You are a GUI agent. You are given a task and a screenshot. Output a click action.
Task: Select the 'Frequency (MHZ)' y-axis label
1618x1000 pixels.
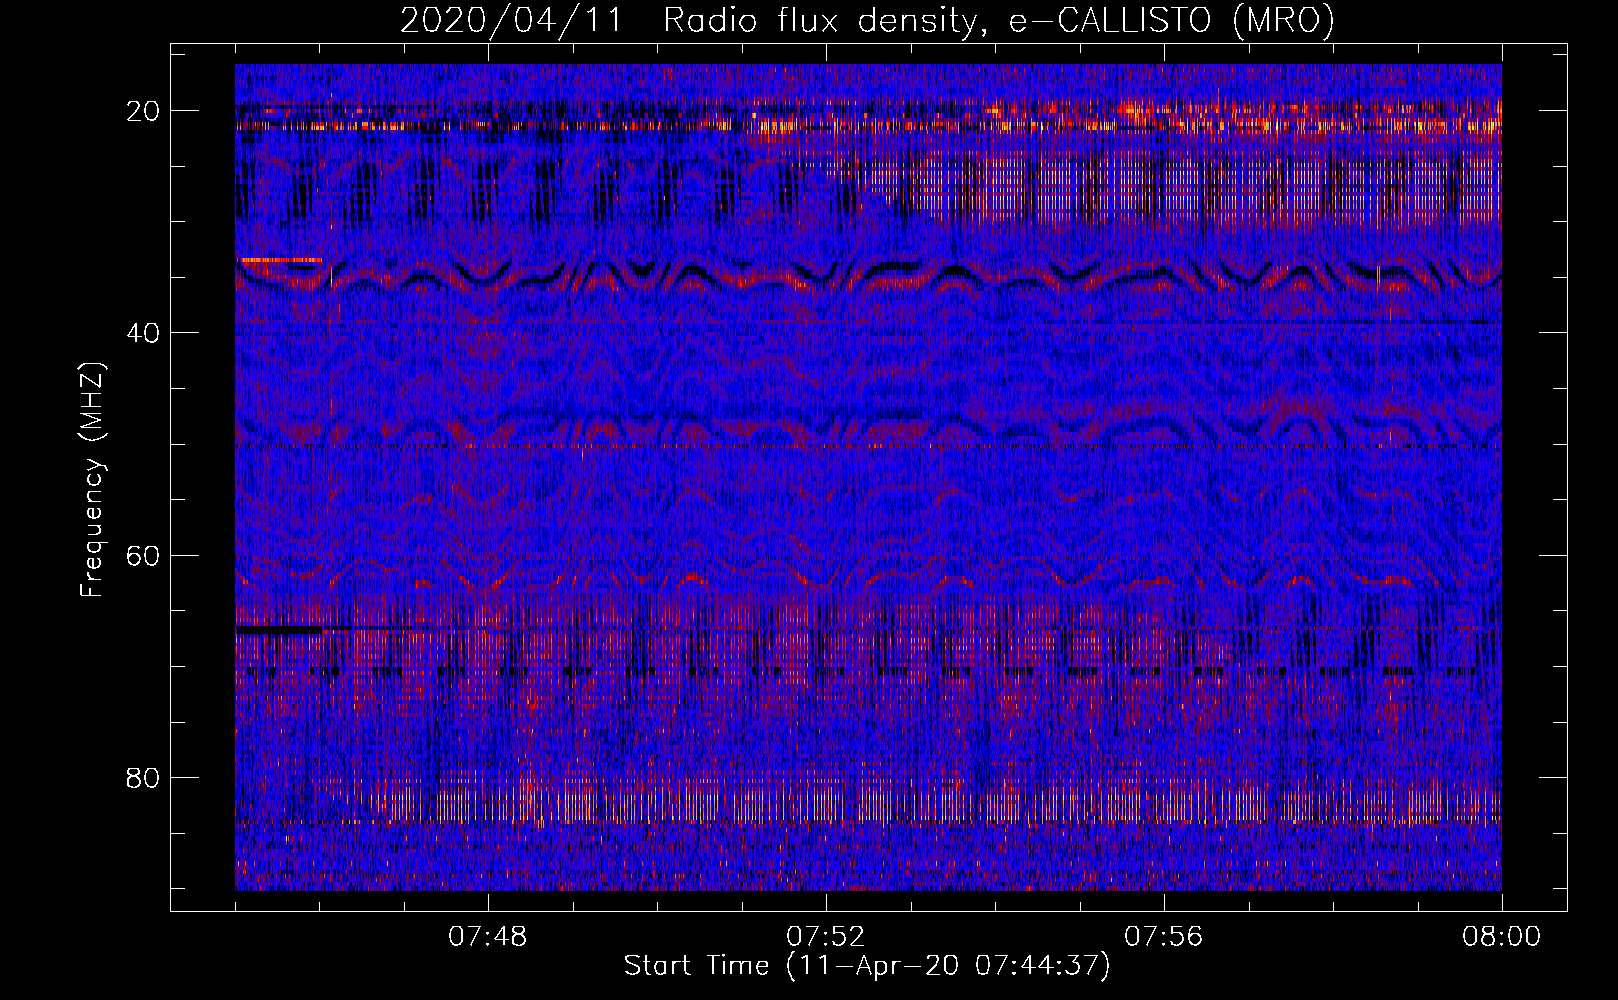[92, 479]
